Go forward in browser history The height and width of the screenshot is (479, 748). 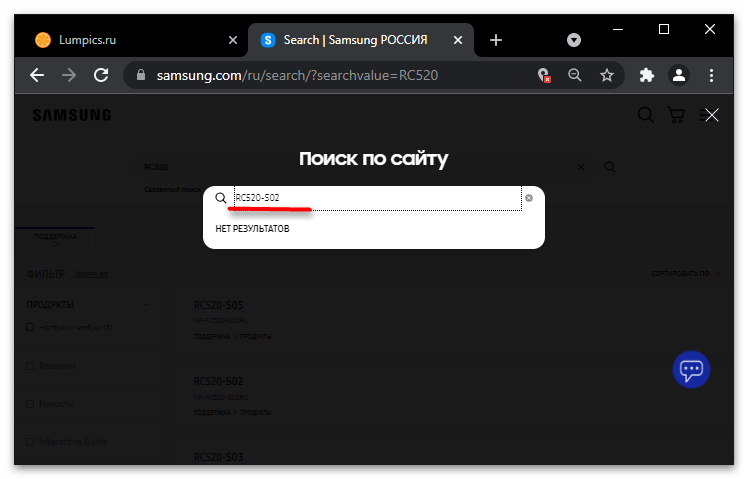69,75
